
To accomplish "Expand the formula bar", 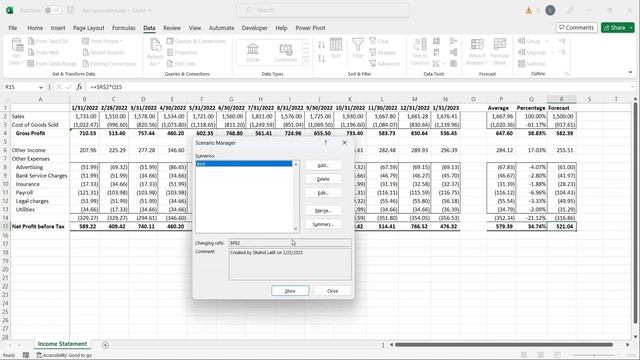I will tap(633, 87).
